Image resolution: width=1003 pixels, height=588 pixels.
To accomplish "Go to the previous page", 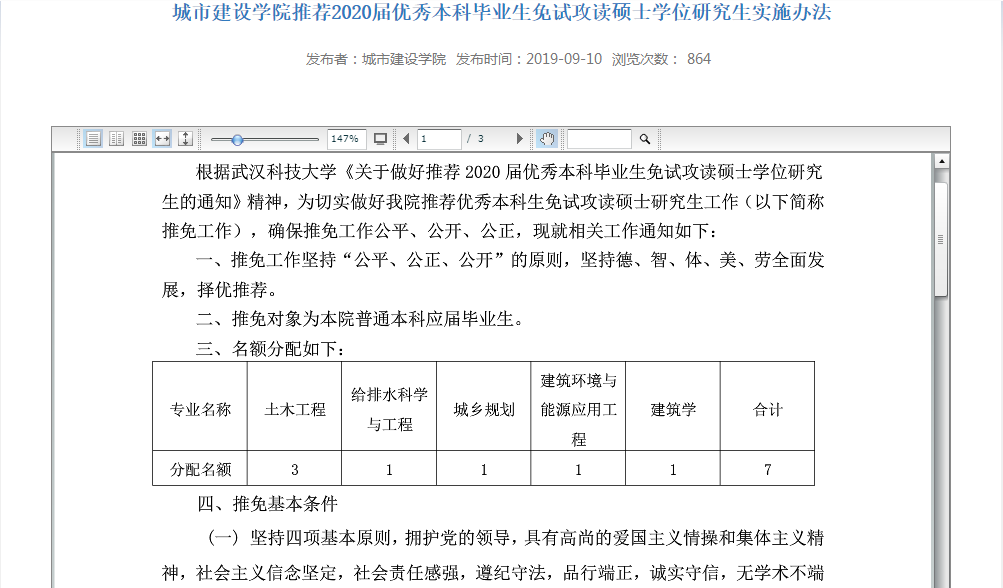I will click(x=406, y=139).
